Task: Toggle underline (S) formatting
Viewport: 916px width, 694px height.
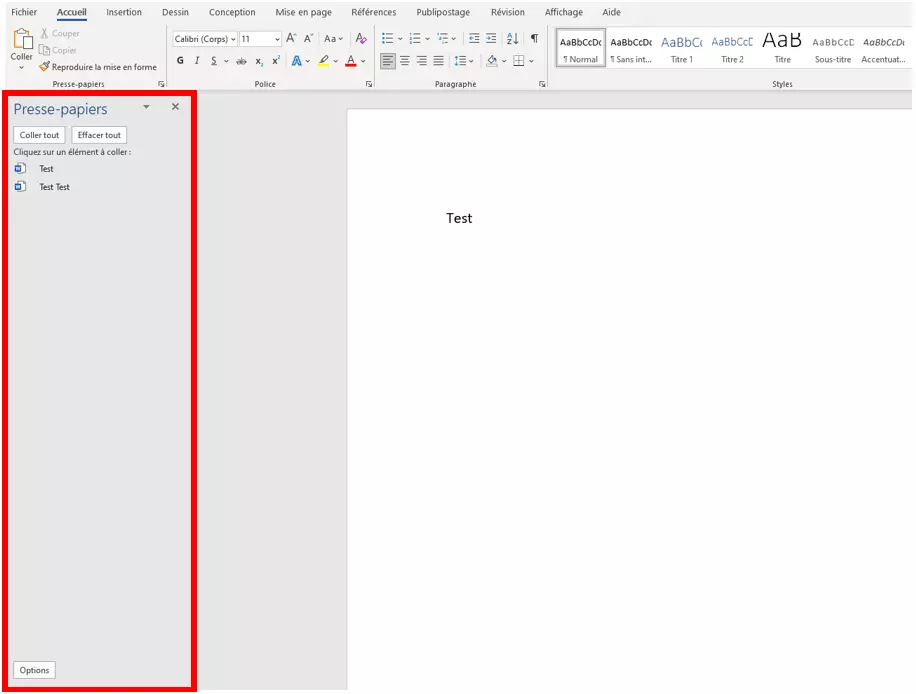Action: (214, 61)
